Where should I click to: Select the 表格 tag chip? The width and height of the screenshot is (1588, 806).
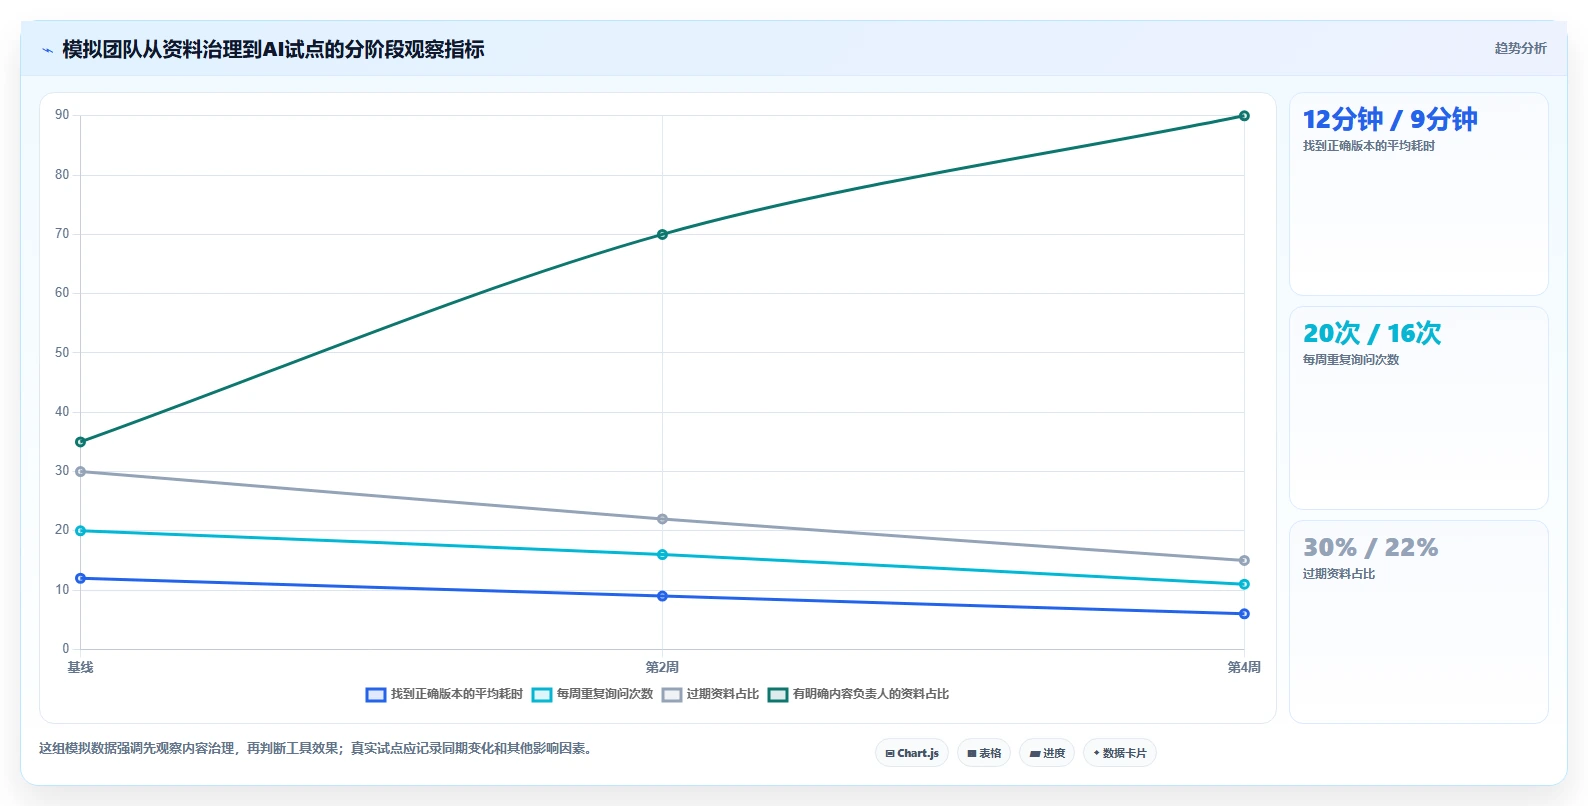tap(984, 753)
